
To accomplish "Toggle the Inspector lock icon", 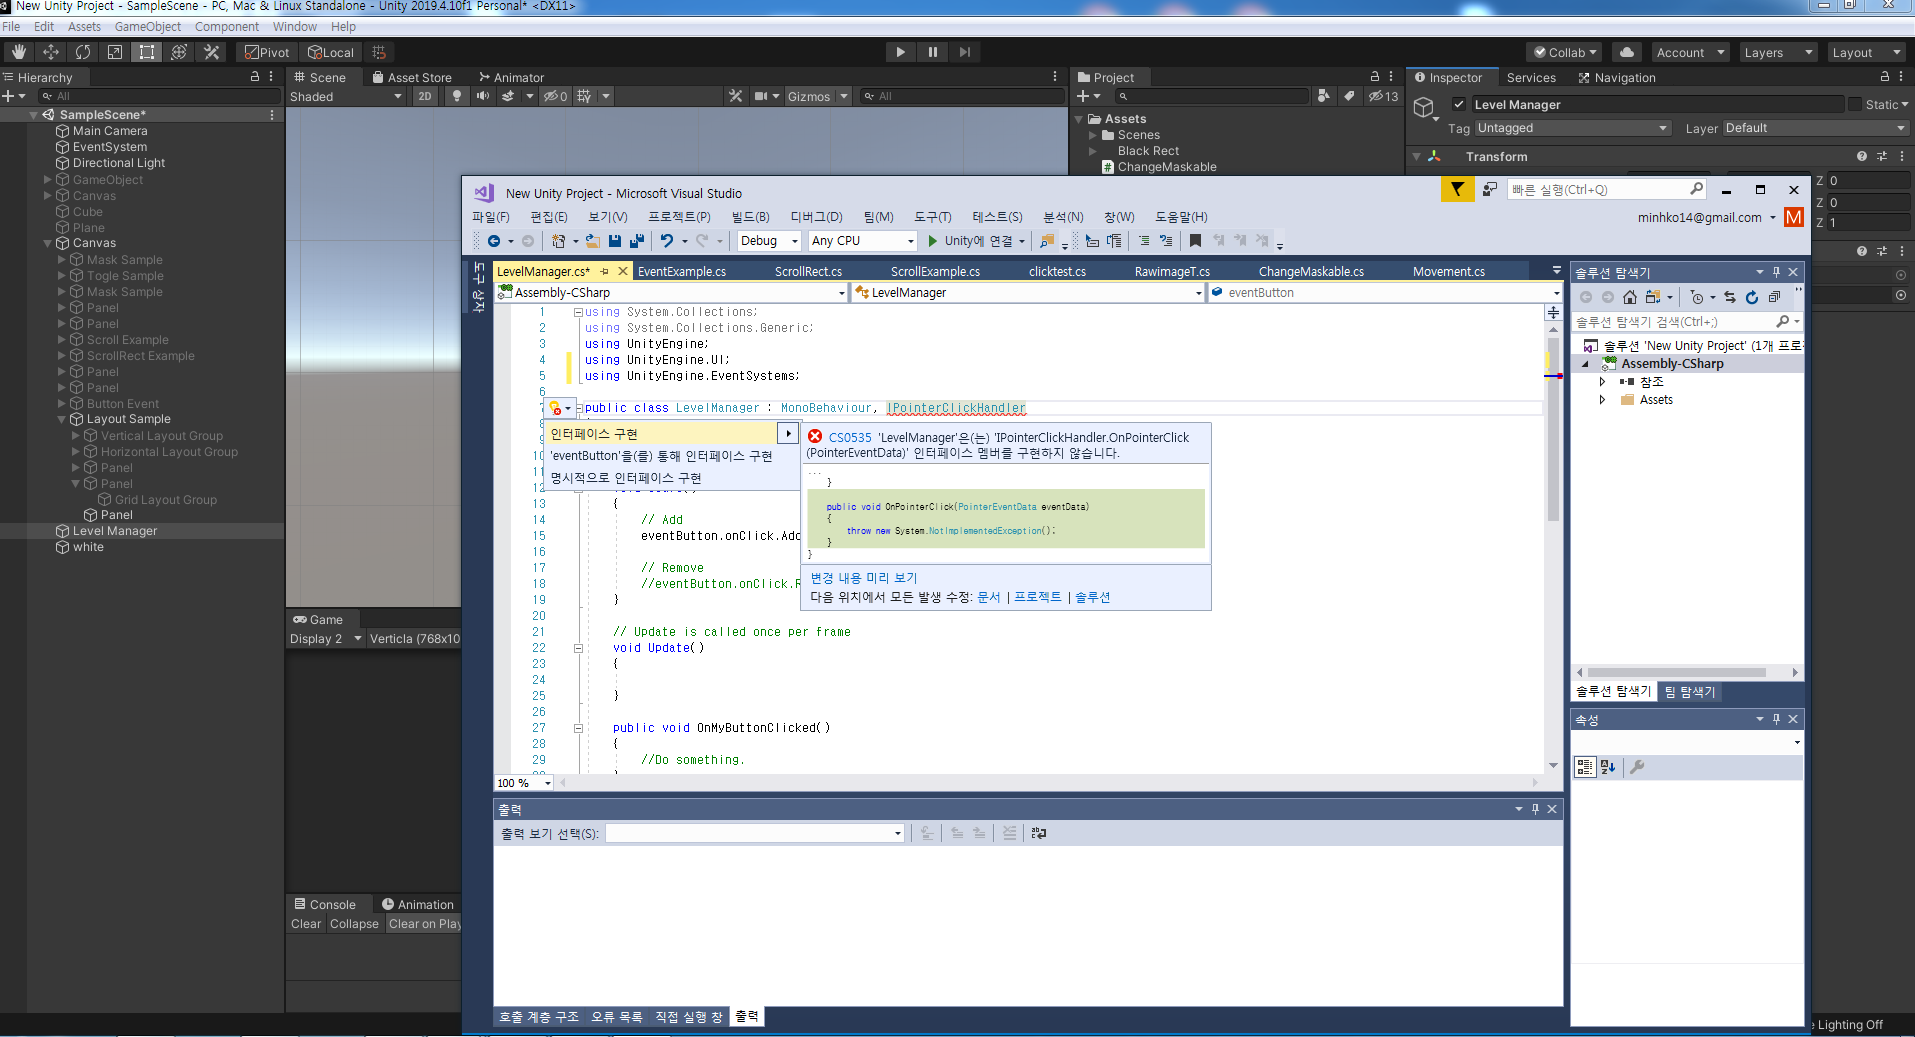I will coord(1885,77).
